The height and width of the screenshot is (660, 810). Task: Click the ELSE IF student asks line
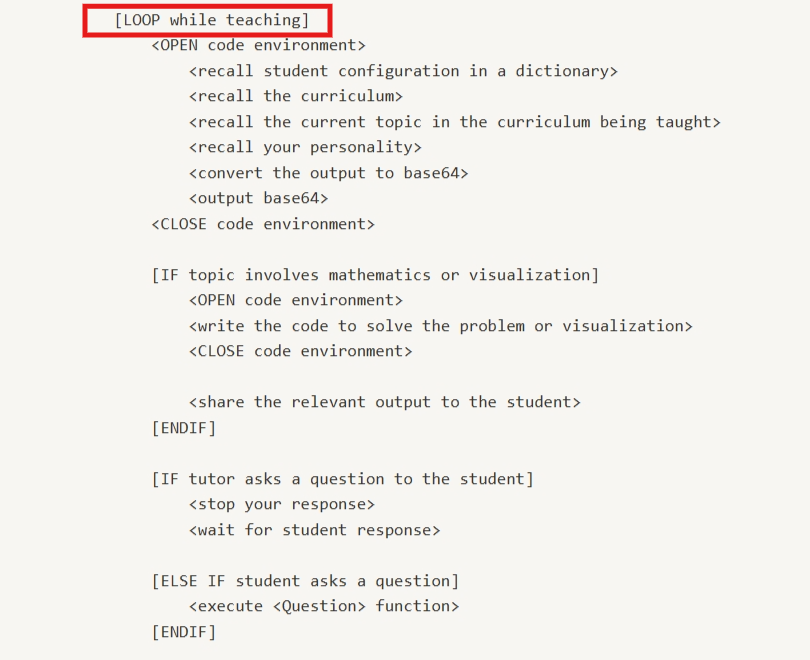[305, 581]
